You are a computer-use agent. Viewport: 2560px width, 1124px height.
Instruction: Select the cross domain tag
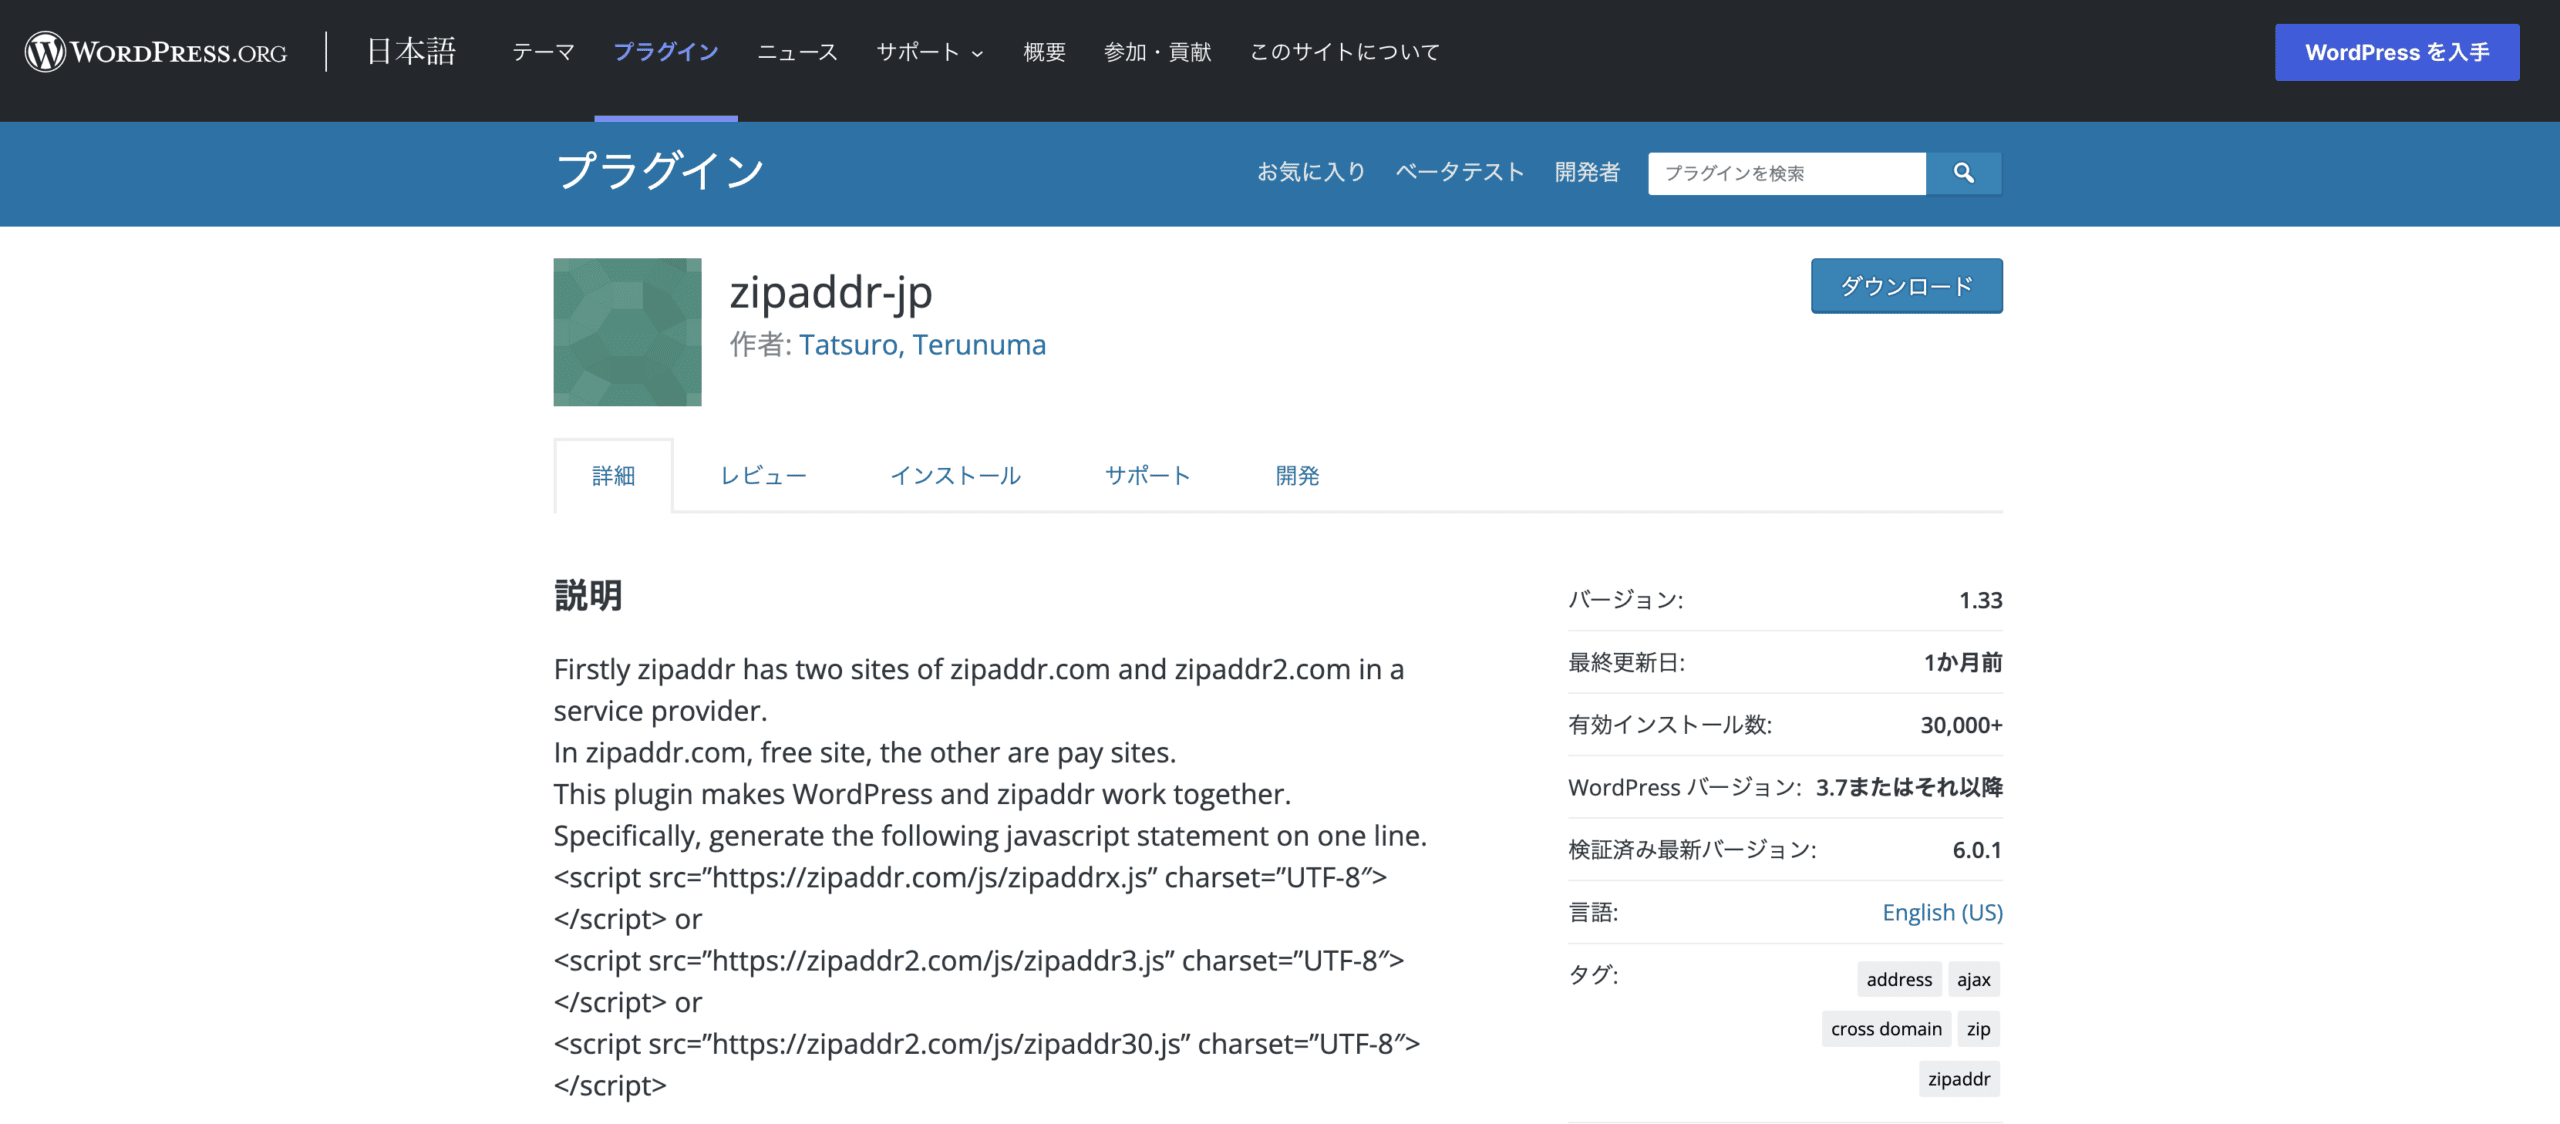coord(1885,1028)
